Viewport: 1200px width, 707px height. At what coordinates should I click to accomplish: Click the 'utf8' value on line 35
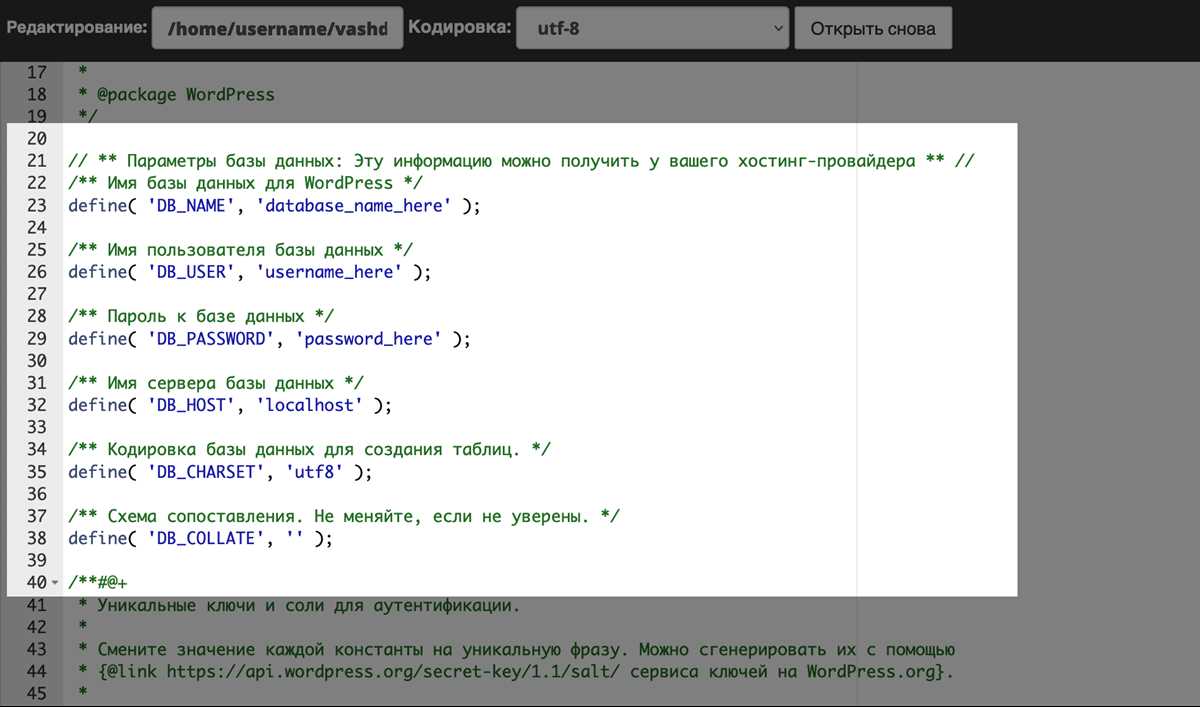[316, 471]
